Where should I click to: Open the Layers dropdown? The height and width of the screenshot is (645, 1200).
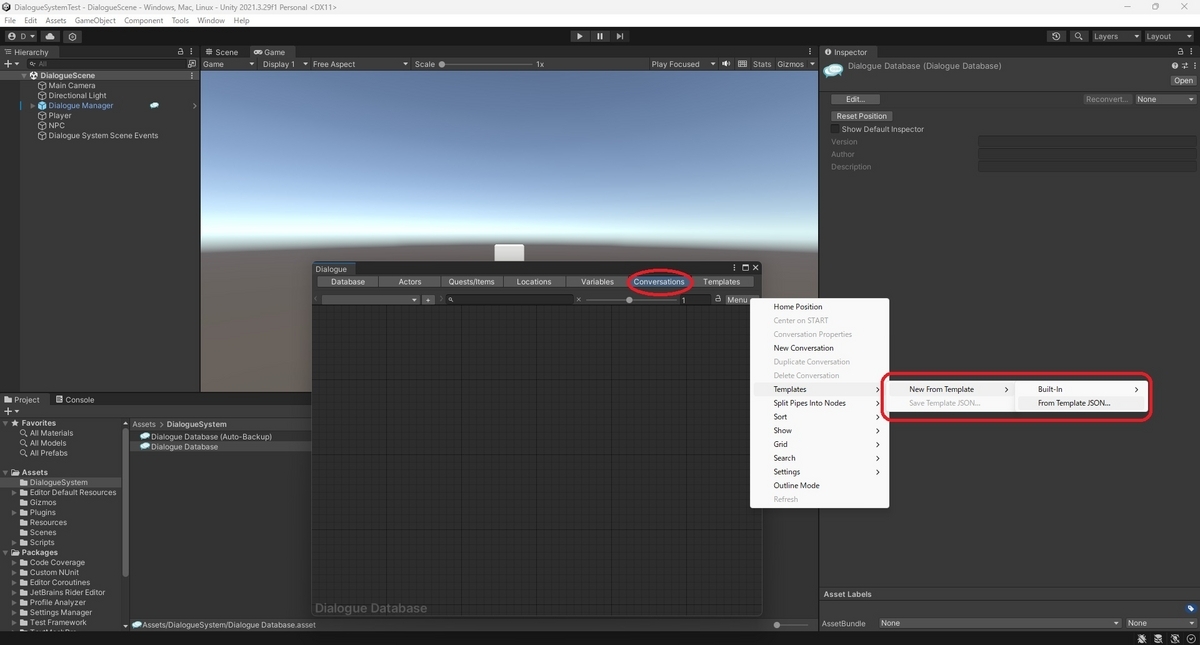pos(1115,36)
